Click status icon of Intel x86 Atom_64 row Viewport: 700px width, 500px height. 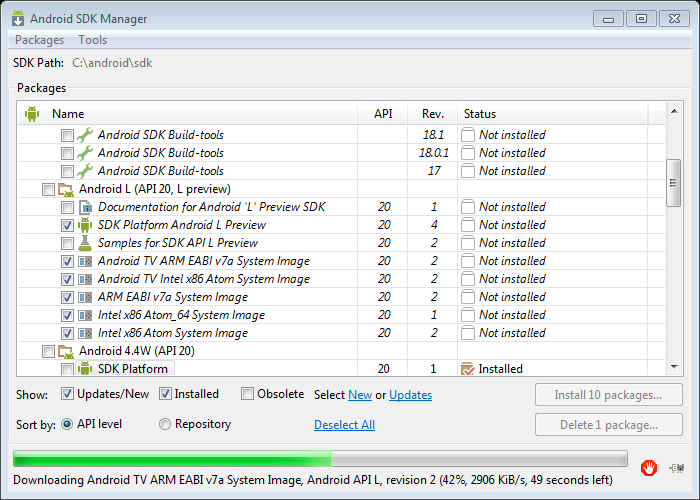coord(467,315)
